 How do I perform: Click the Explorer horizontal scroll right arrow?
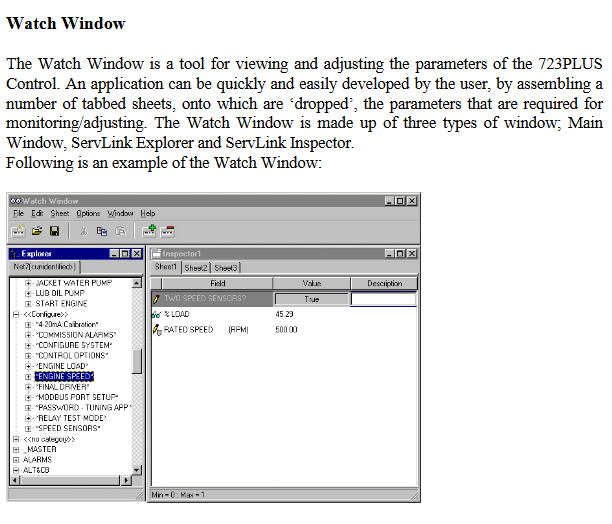pos(126,480)
